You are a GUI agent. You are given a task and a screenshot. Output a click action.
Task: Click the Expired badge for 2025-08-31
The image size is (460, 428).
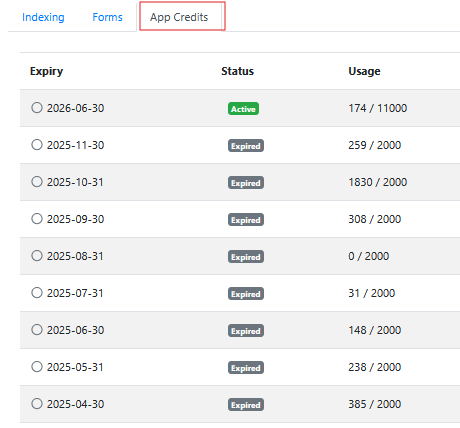click(246, 257)
